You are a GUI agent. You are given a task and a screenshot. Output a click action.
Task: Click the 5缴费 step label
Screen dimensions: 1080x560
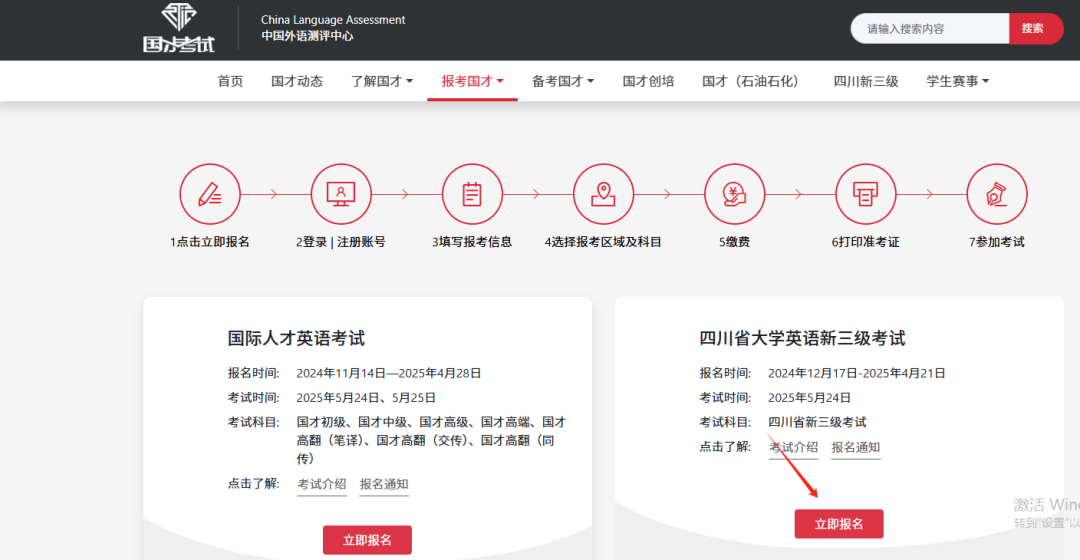point(734,242)
